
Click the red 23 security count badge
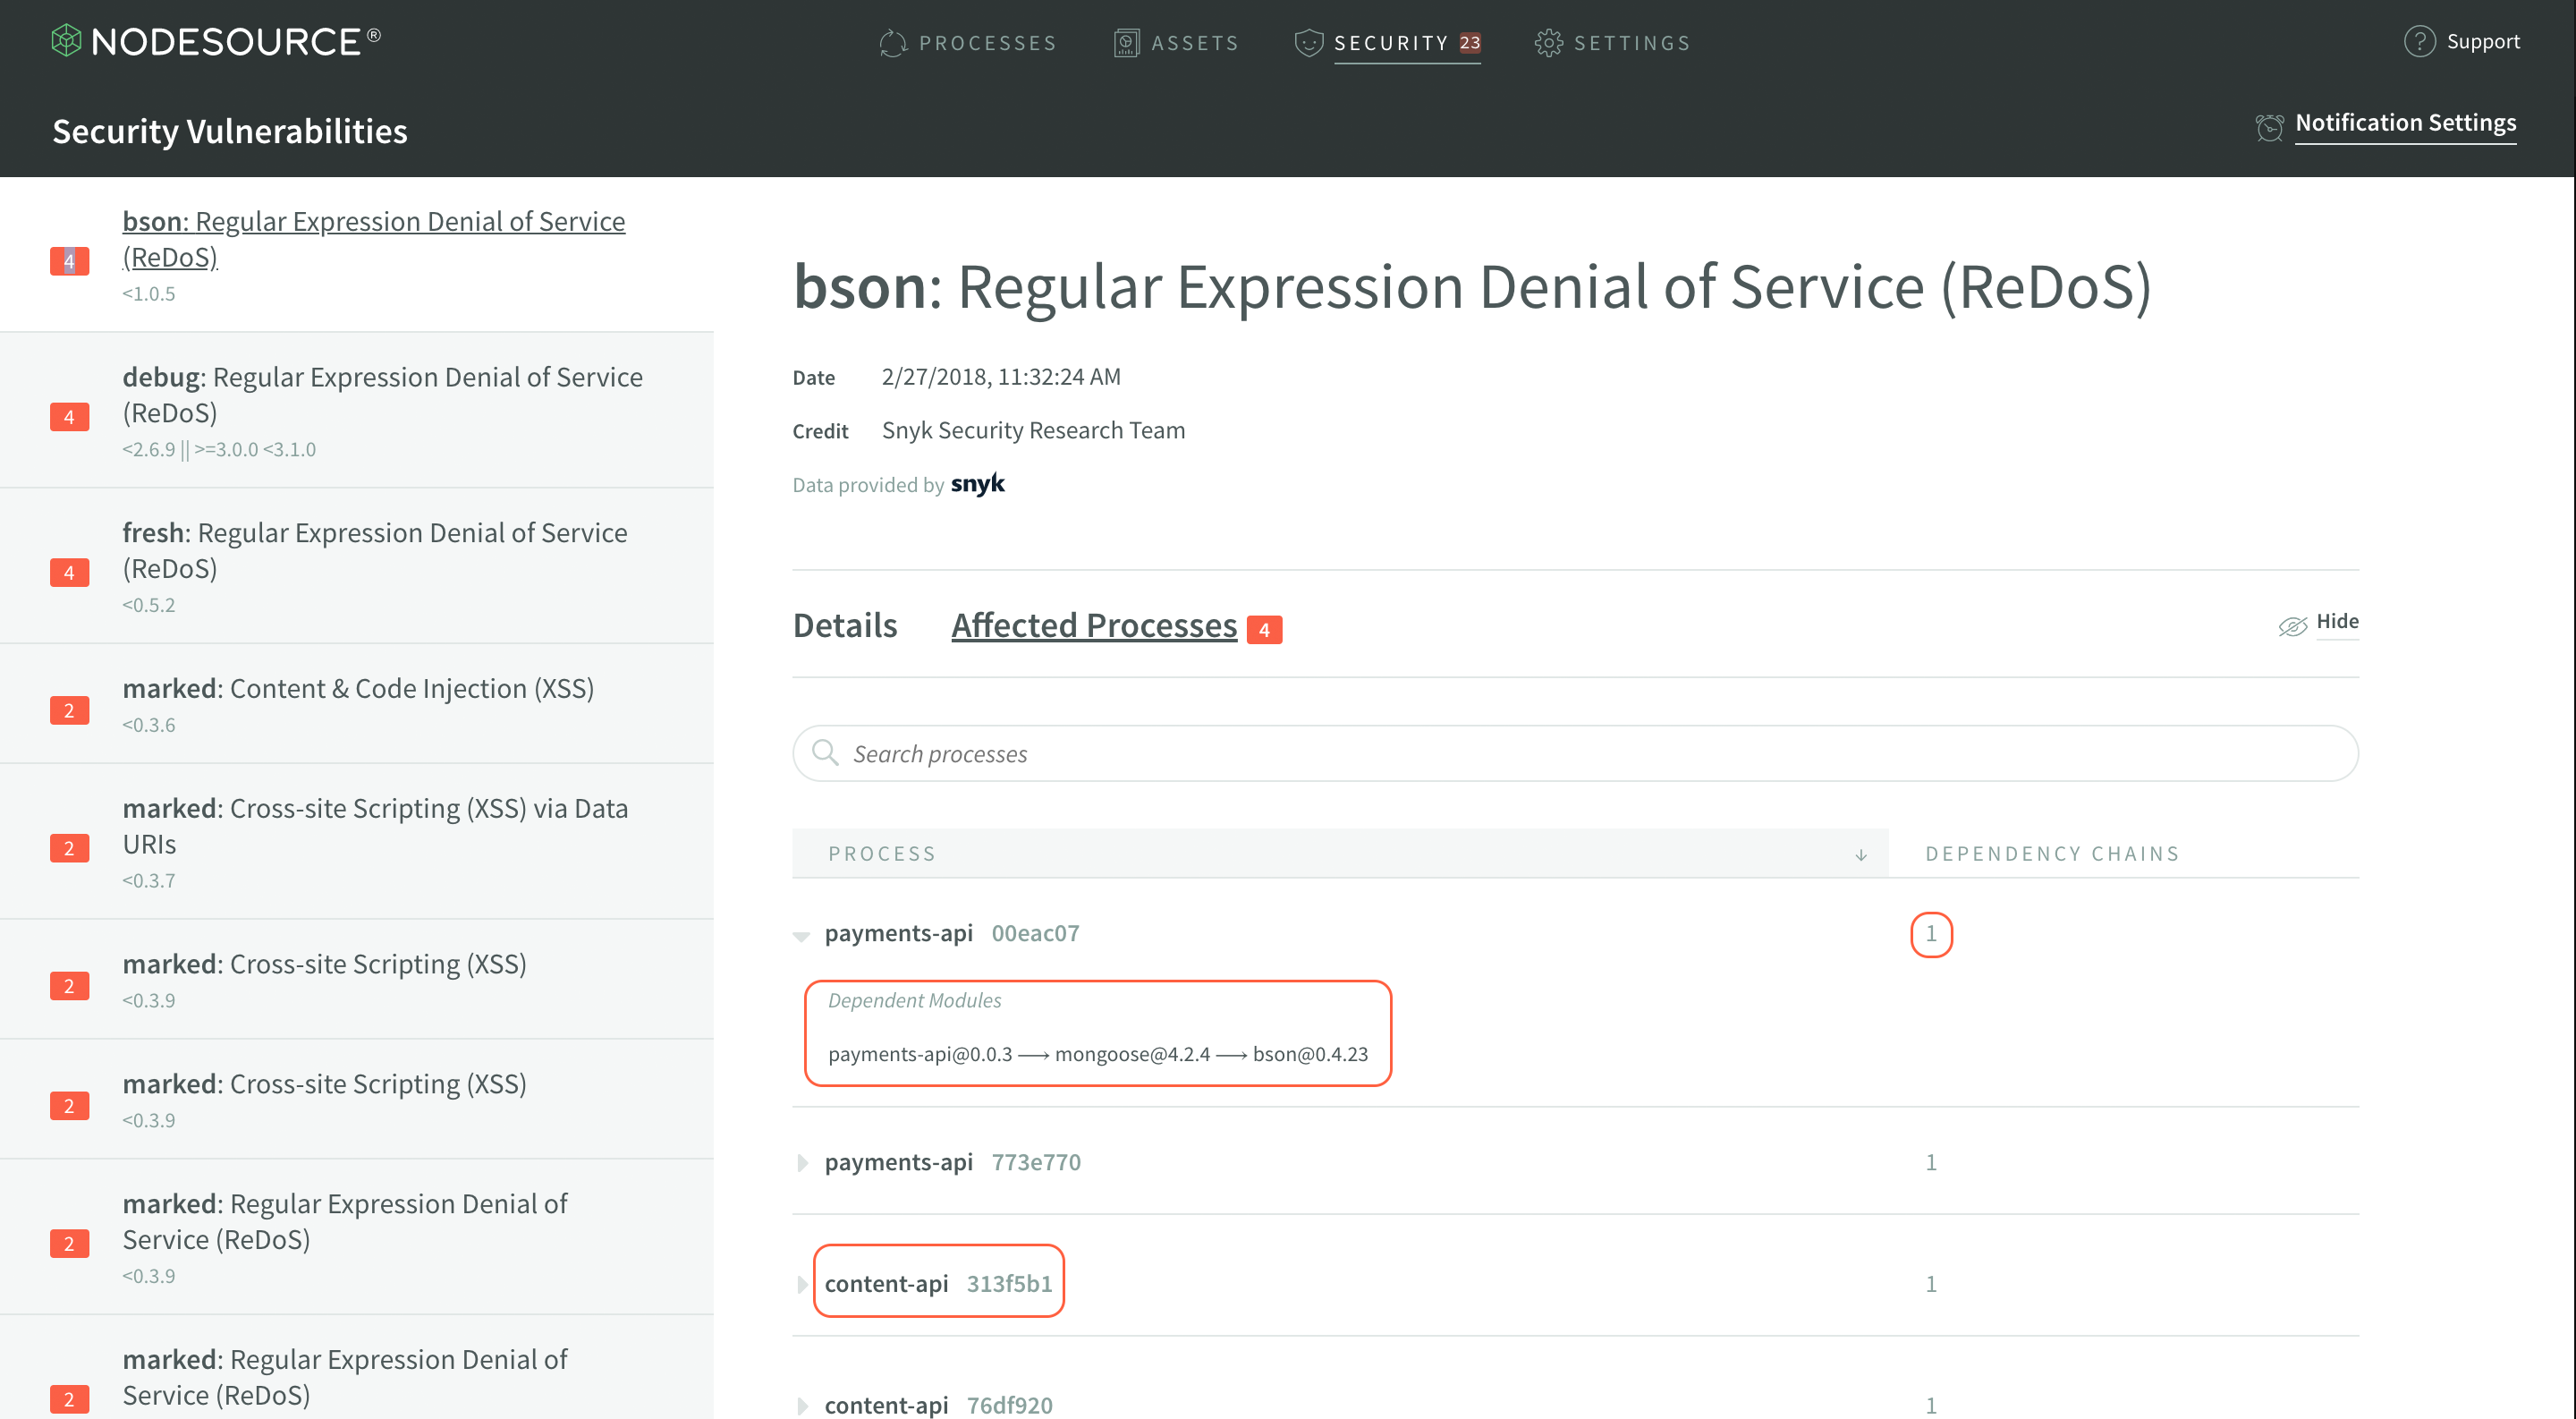coord(1469,43)
